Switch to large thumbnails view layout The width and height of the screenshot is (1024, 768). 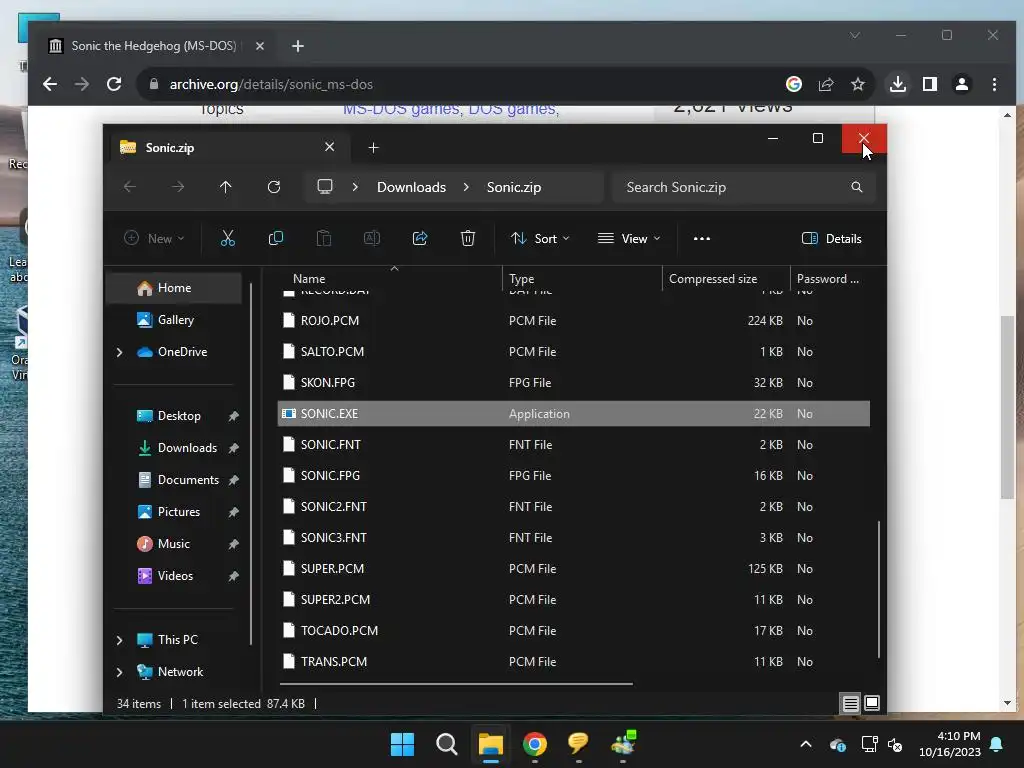click(x=872, y=703)
